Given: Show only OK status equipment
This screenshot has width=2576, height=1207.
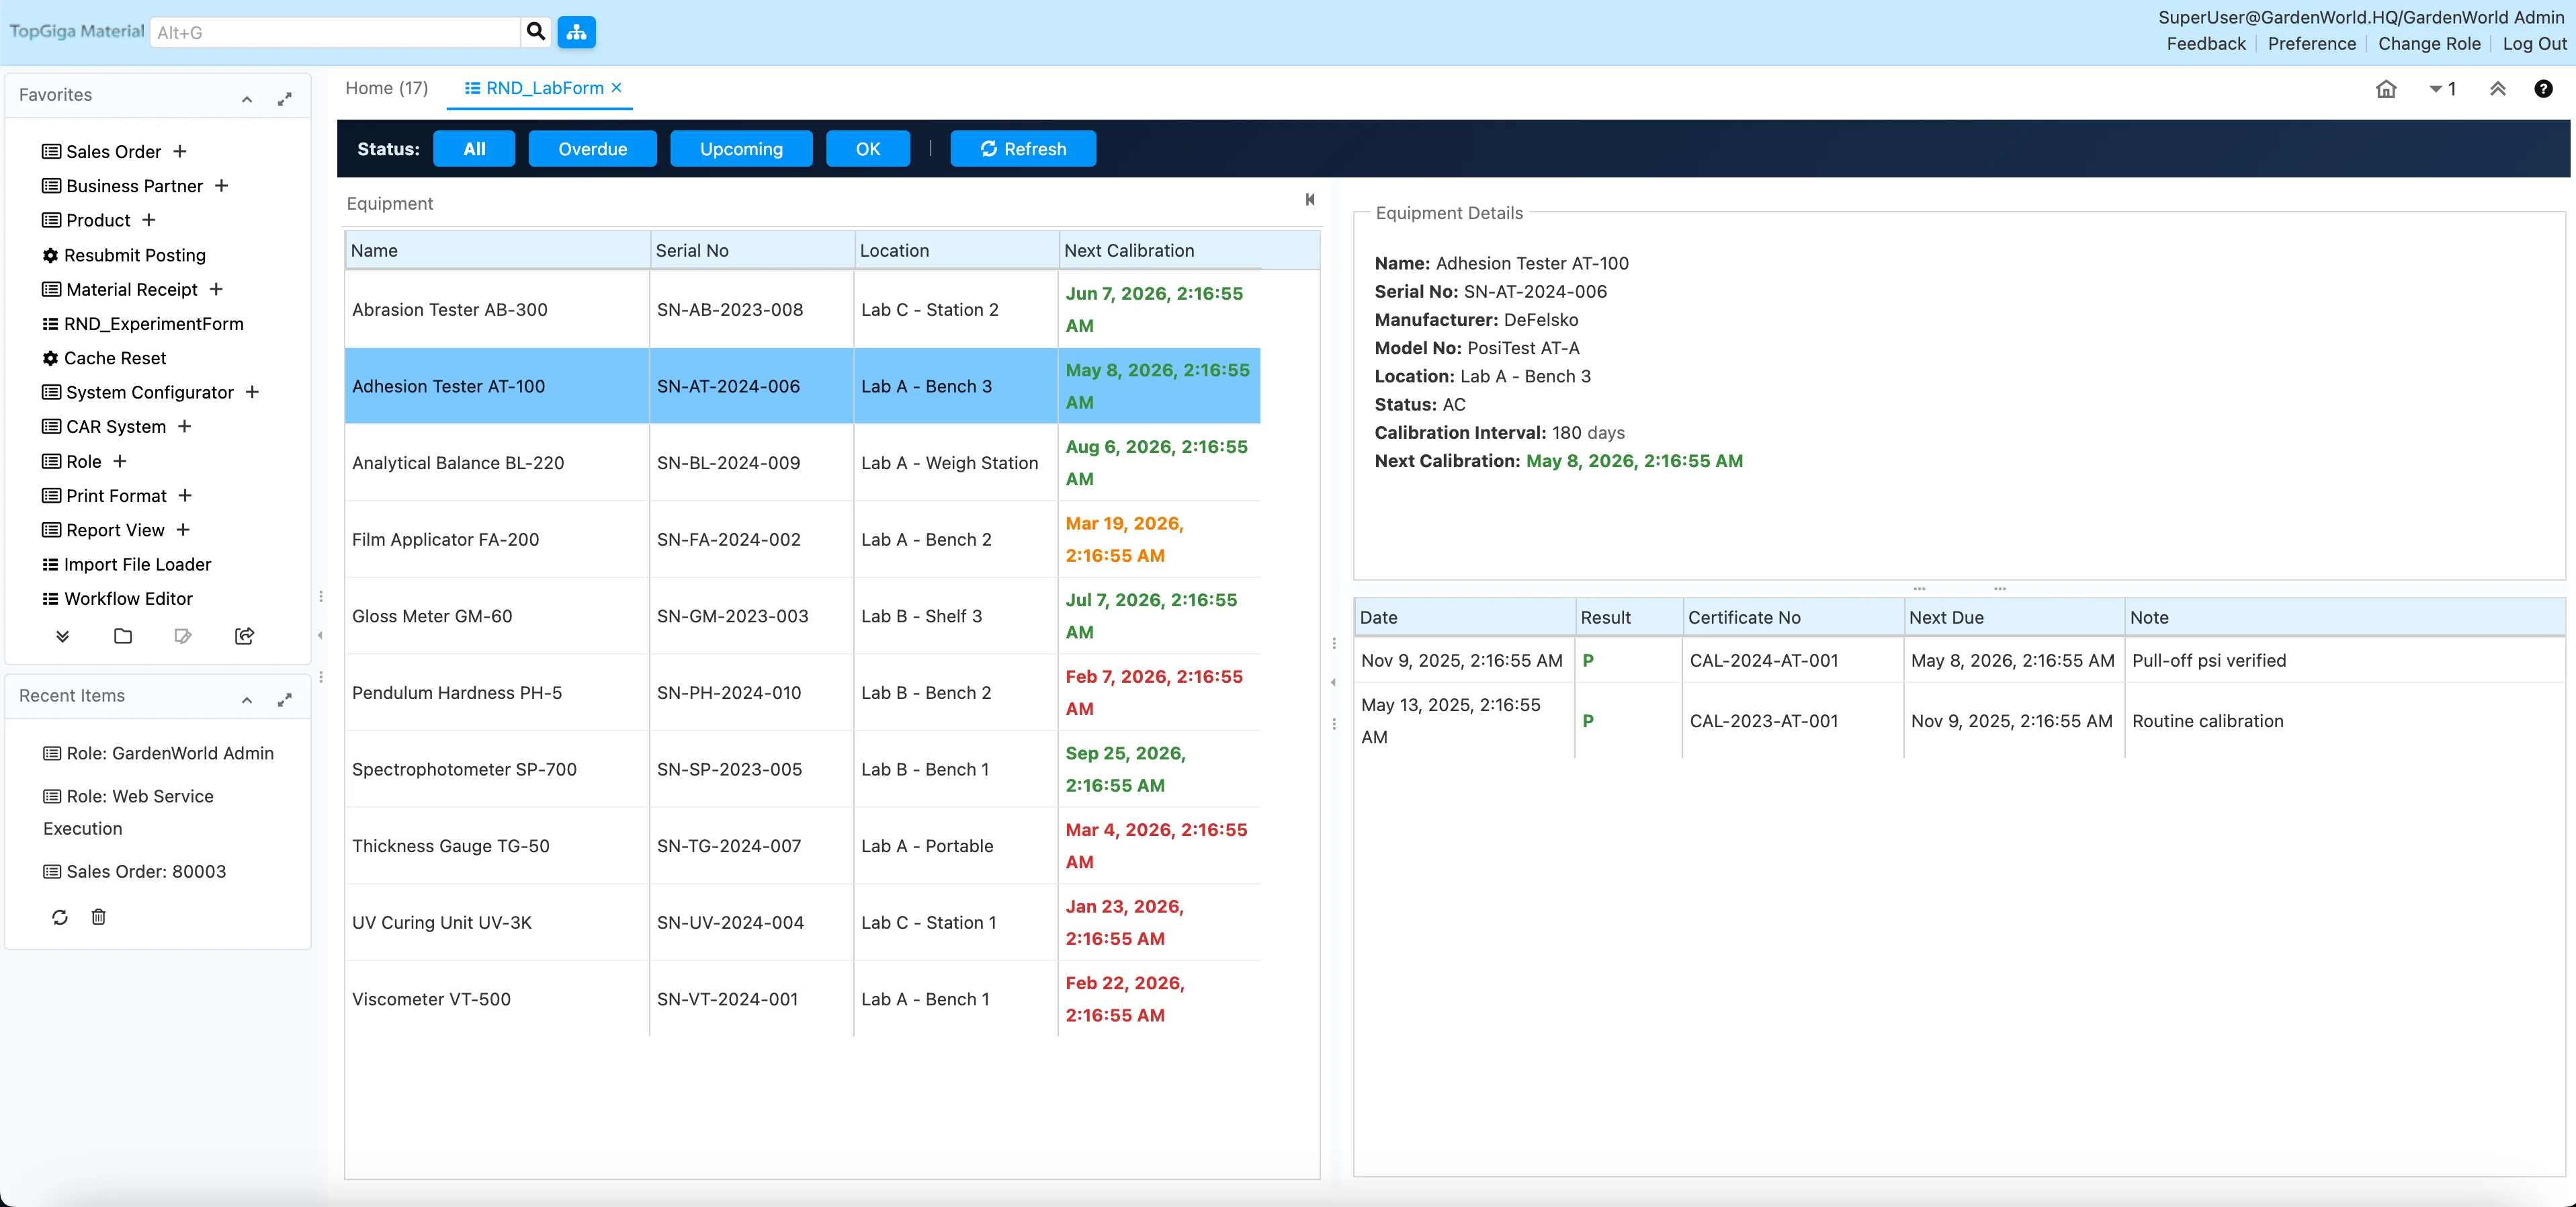Looking at the screenshot, I should tap(867, 149).
